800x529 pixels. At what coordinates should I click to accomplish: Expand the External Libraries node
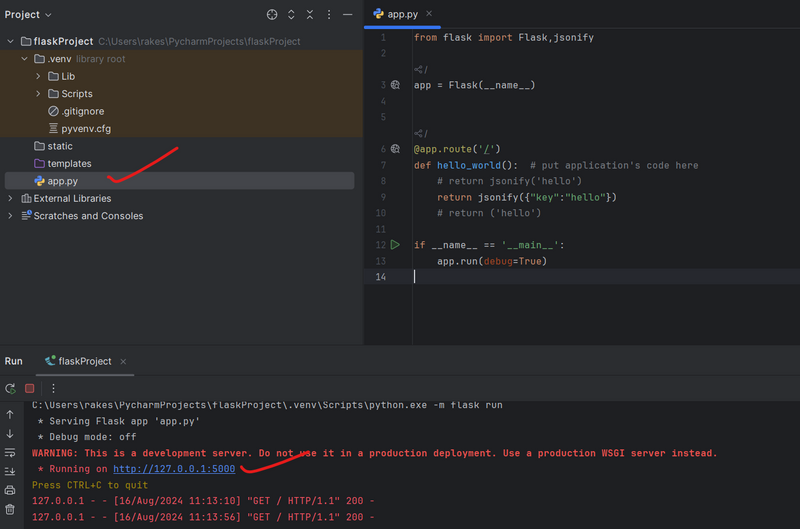11,198
